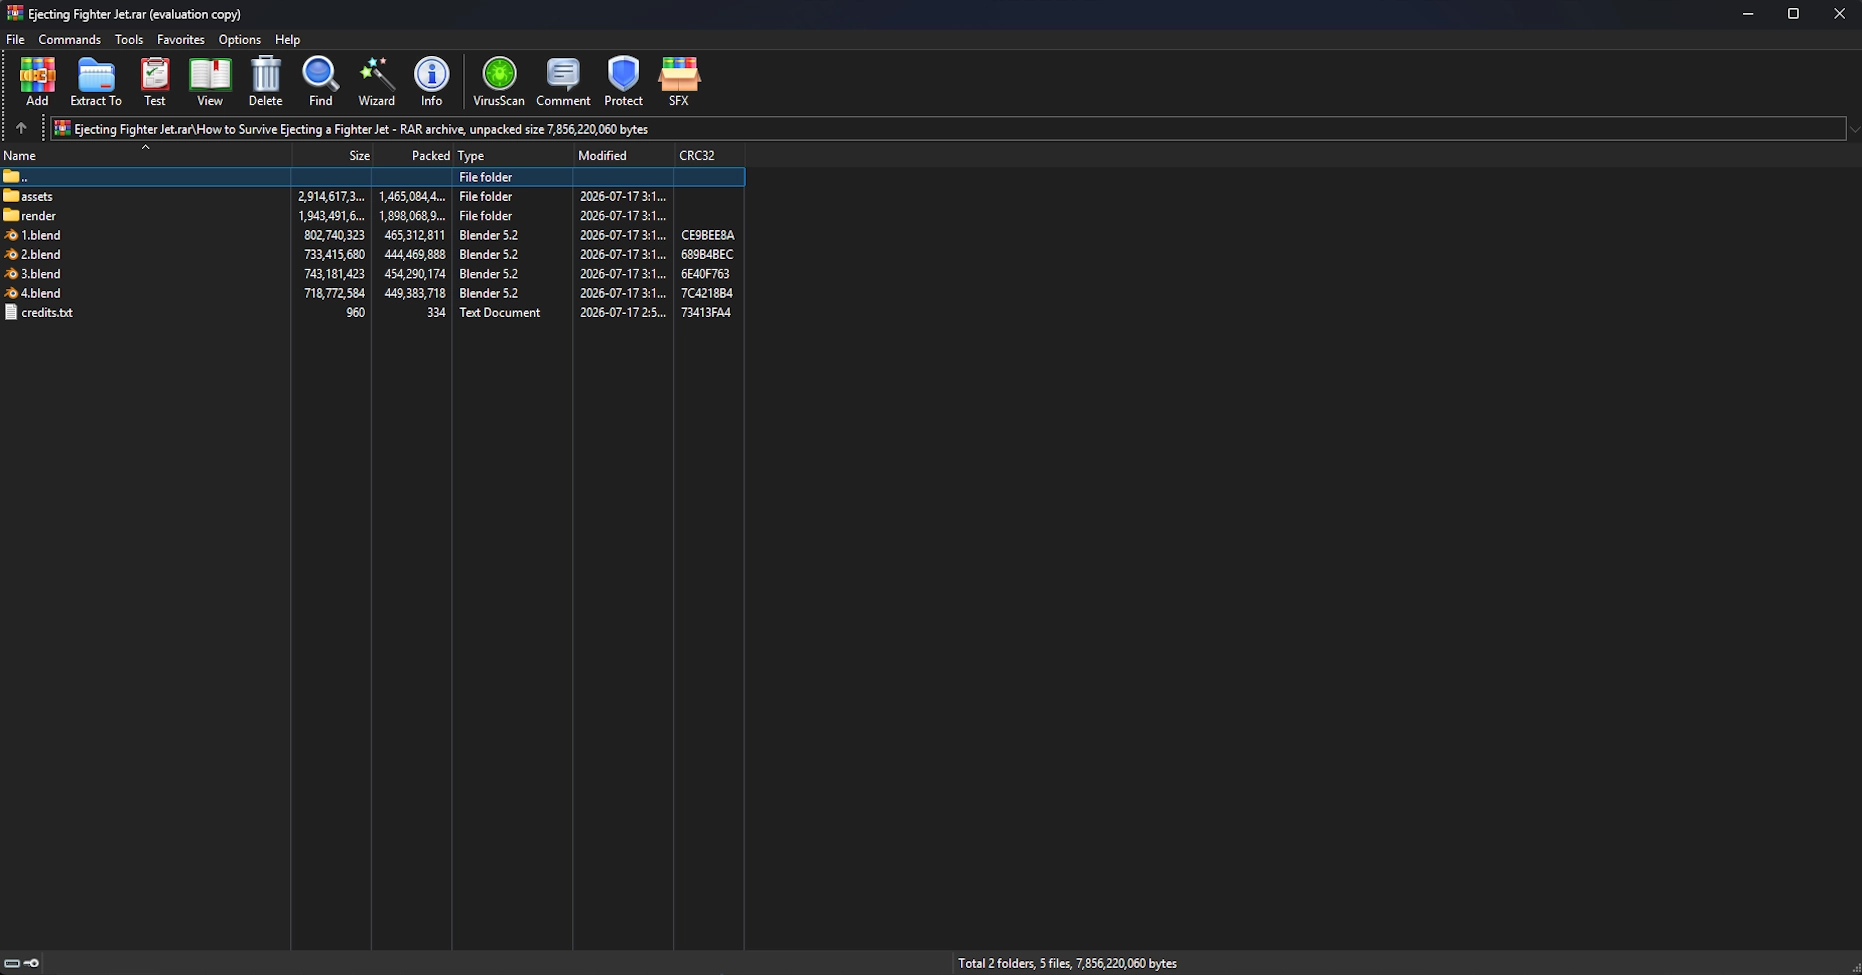
Task: Select the assets folder
Action: (37, 196)
